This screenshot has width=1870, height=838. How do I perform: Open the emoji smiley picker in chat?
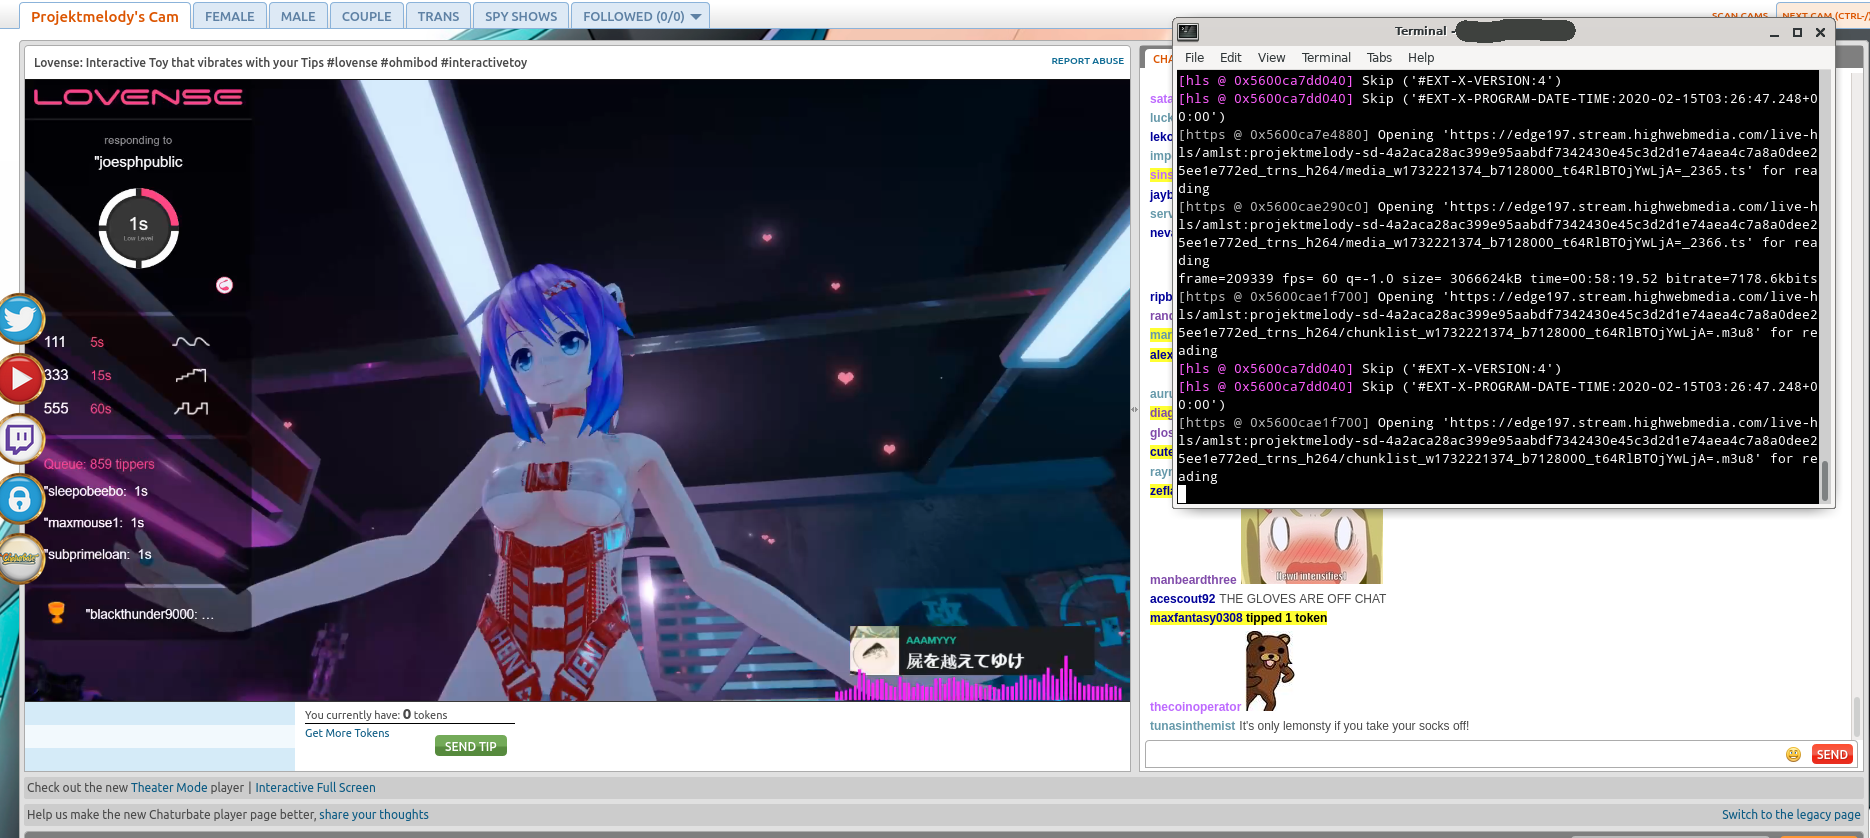point(1793,755)
